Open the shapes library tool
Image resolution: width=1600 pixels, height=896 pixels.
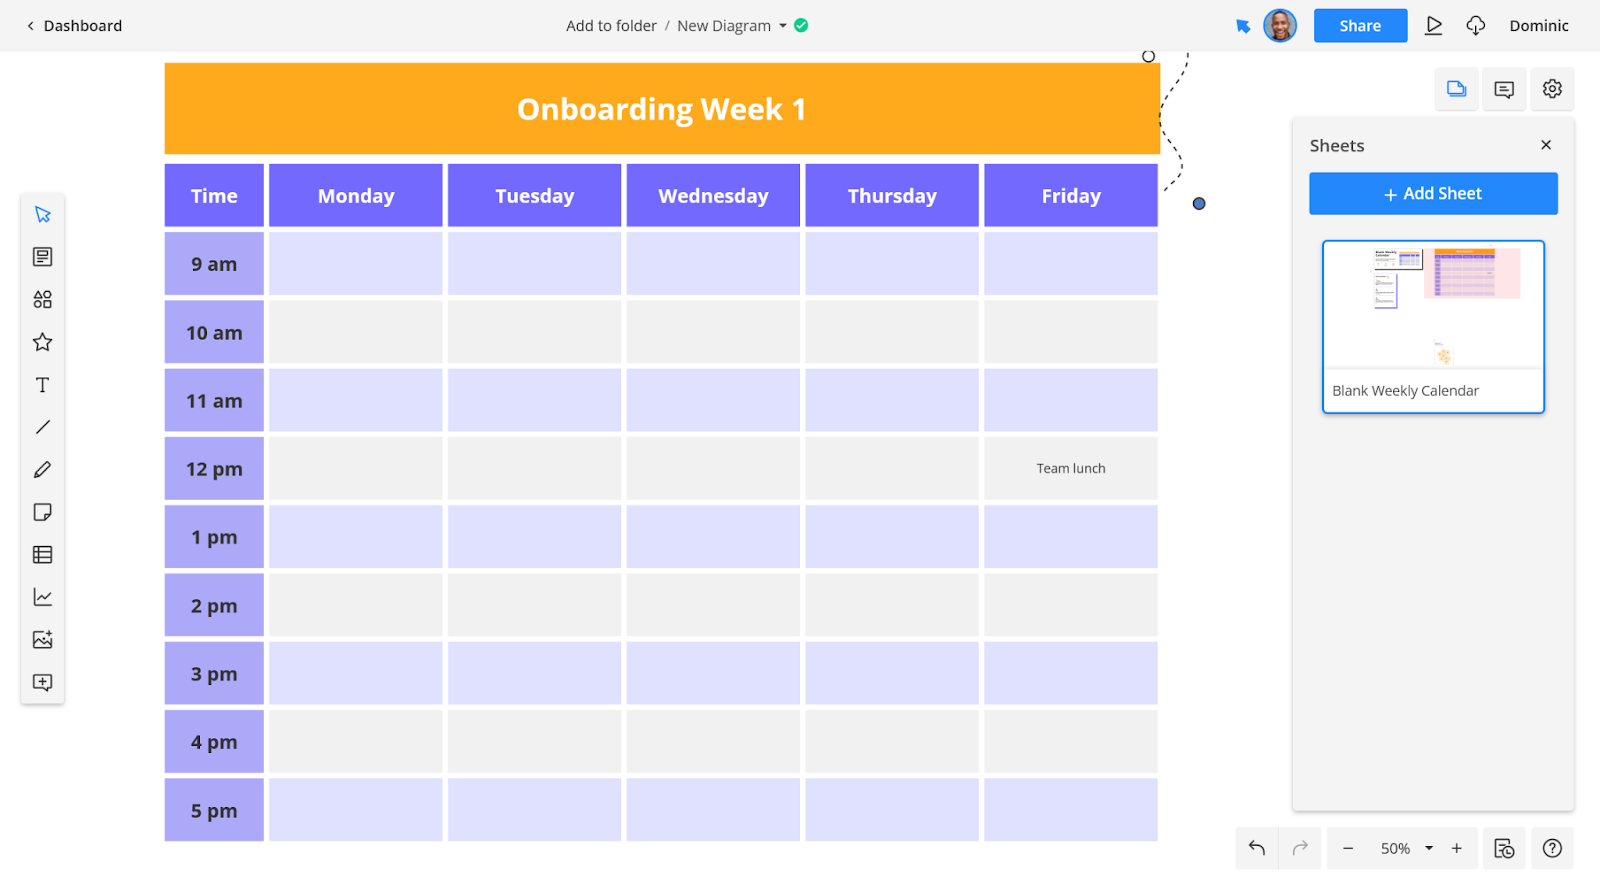42,300
